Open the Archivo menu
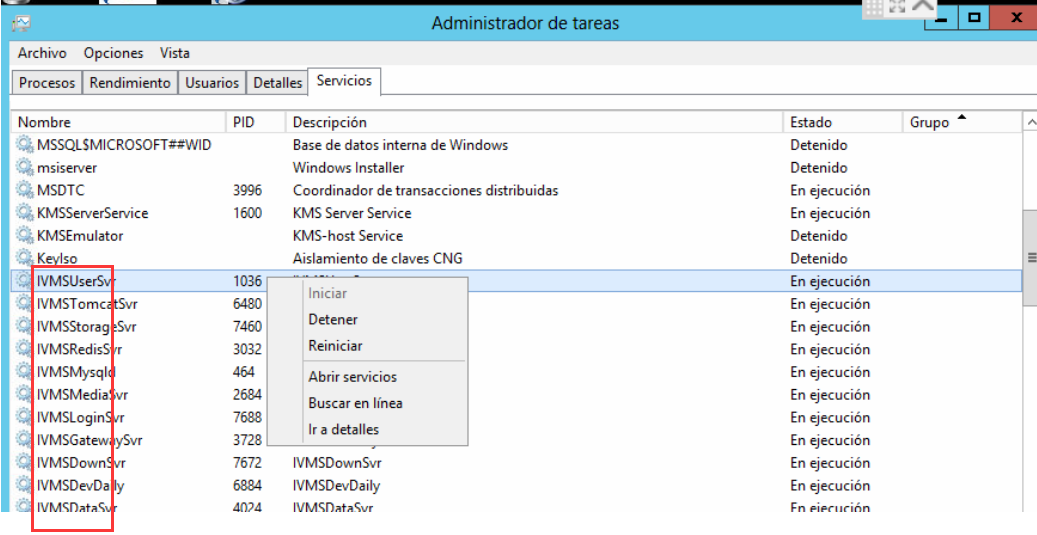 42,53
